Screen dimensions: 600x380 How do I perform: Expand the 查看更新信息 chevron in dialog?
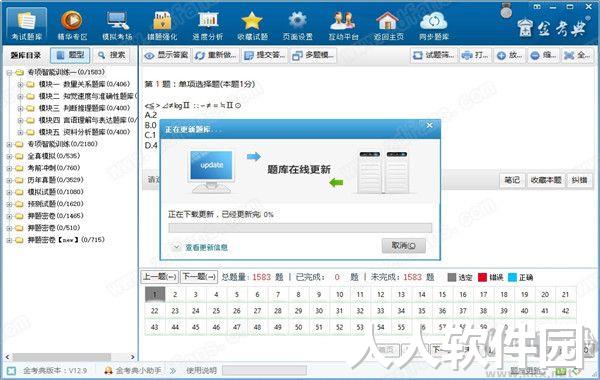click(176, 247)
